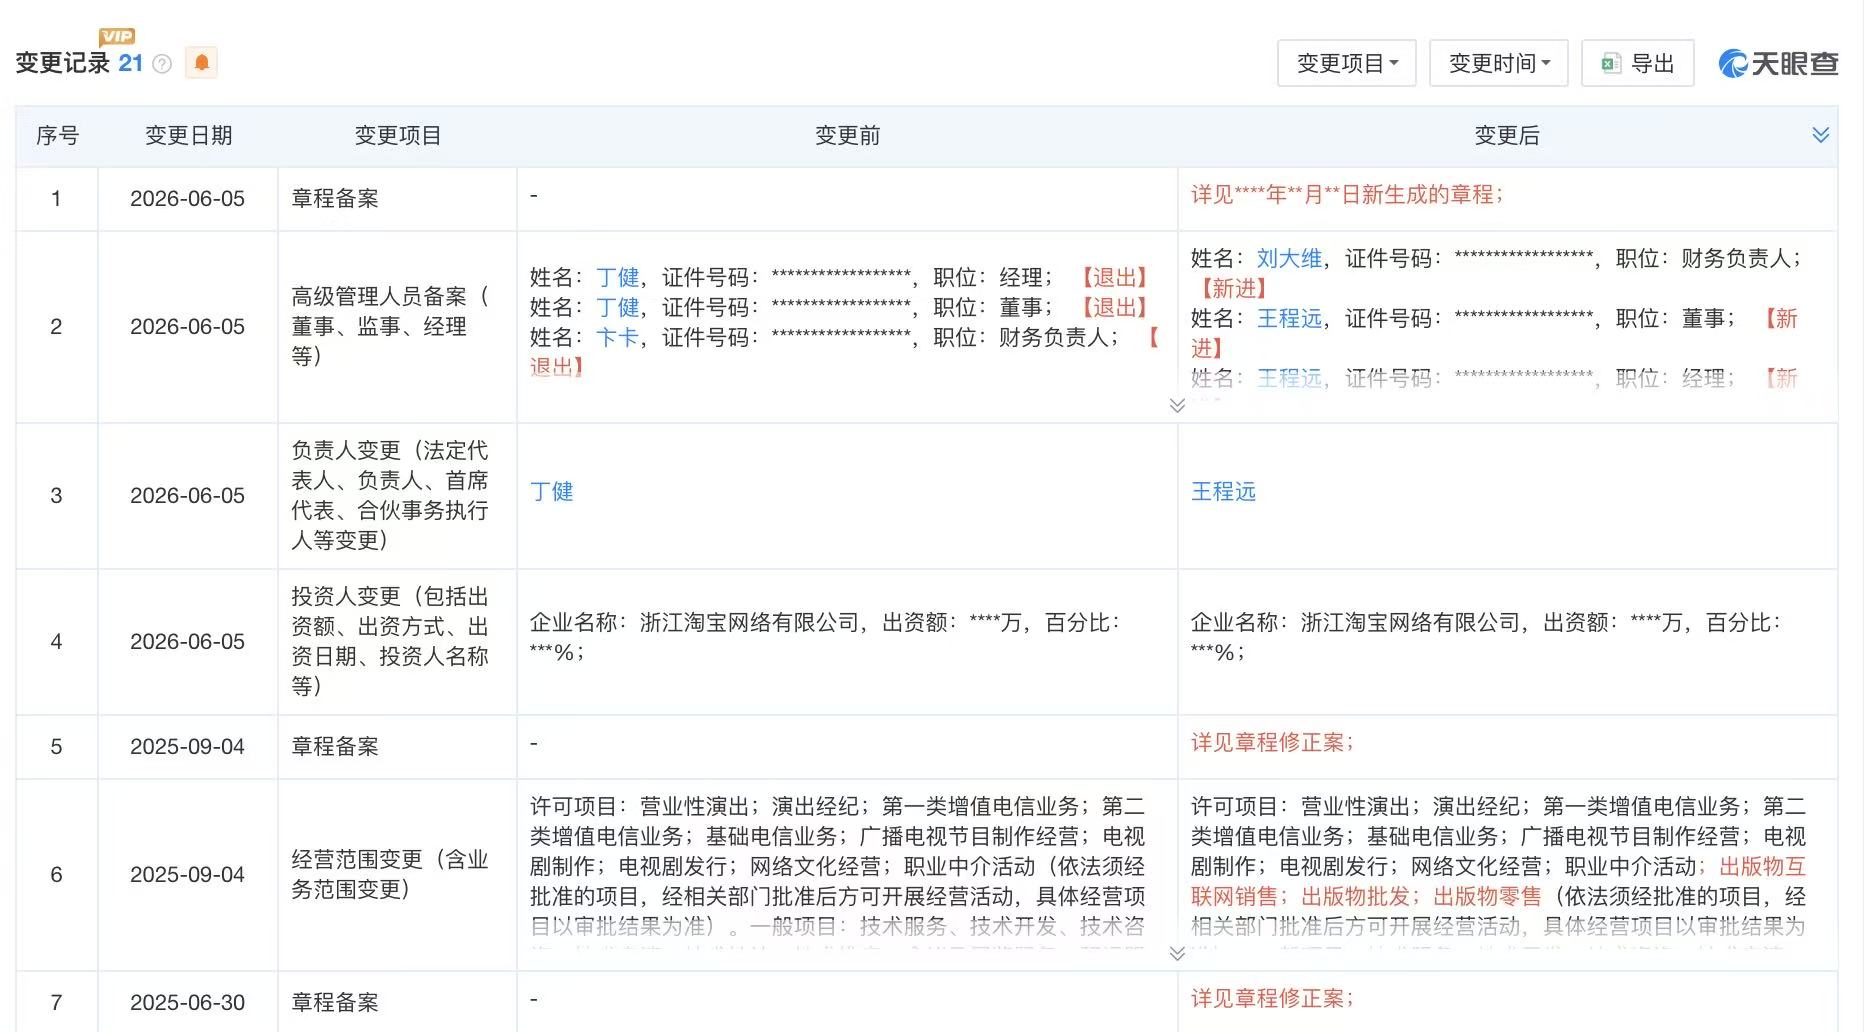Click sequence number 6
The width and height of the screenshot is (1864, 1032).
56,874
